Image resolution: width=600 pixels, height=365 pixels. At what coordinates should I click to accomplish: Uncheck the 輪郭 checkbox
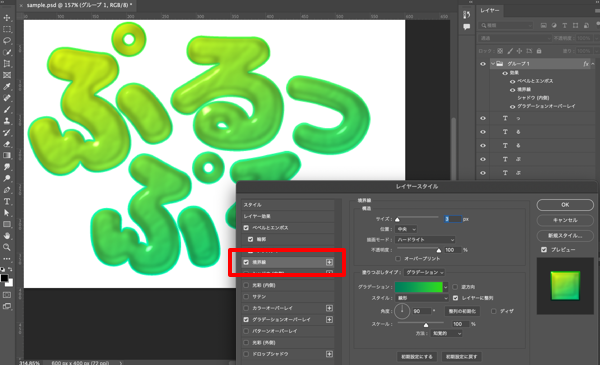250,239
